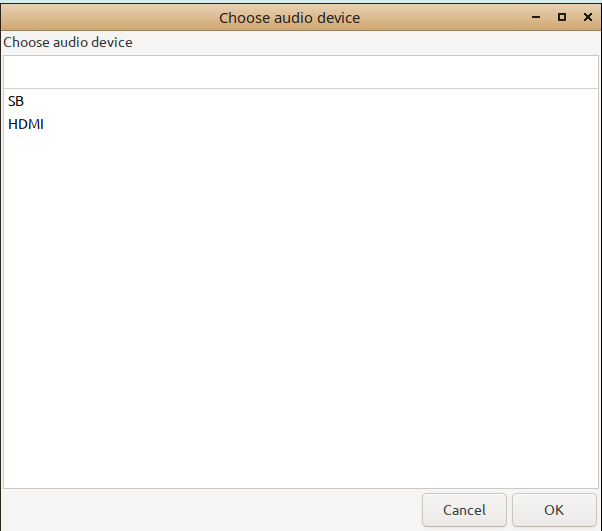Click the "Choose audio device" label below title
The image size is (602, 531).
pos(68,43)
